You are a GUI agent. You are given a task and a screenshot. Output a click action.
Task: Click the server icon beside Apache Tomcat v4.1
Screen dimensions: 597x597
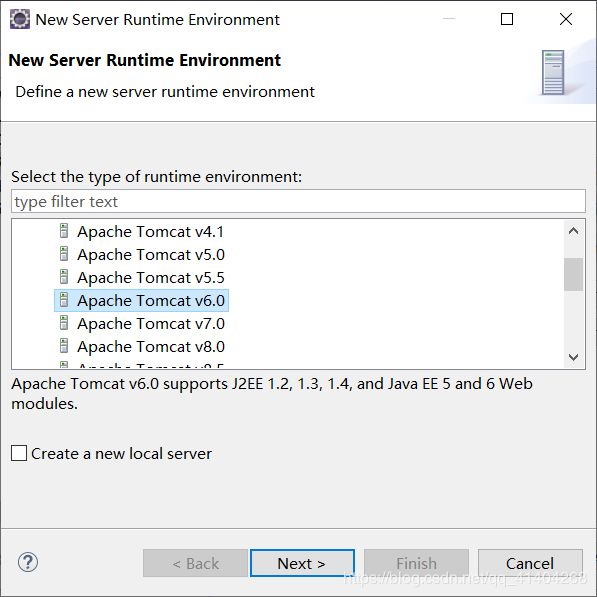[x=64, y=231]
